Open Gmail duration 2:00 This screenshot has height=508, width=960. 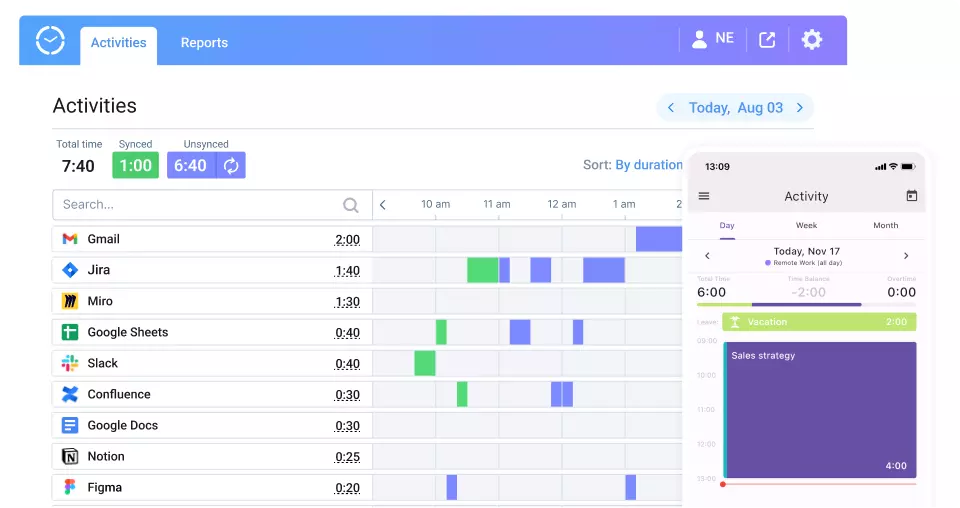click(347, 240)
